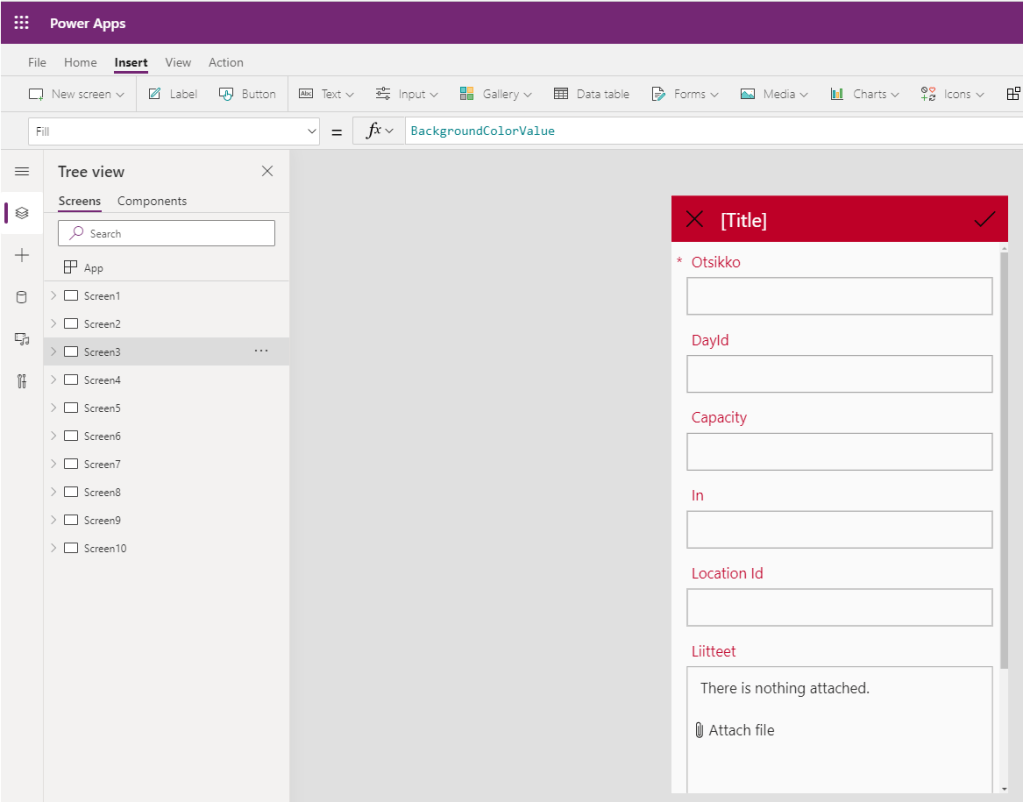Open the Fill property dropdown

click(312, 131)
